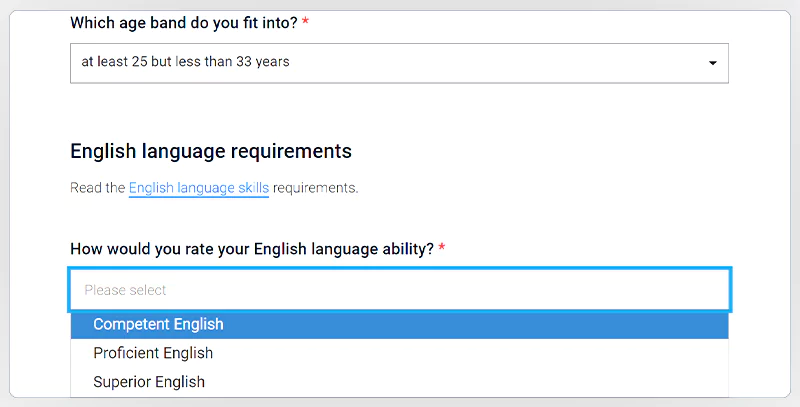This screenshot has height=407, width=800.
Task: Click the 'Please select' placeholder text
Action: 125,290
